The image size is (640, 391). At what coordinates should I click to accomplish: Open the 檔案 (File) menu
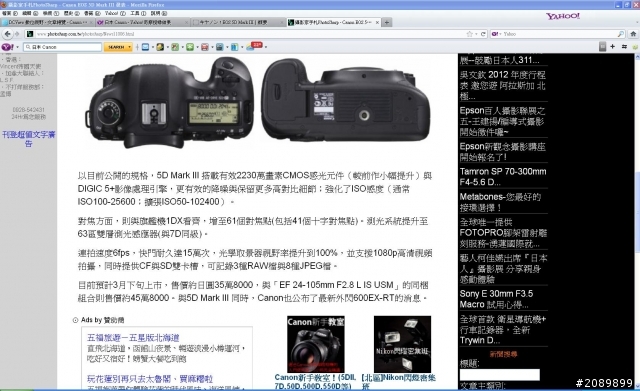pos(10,13)
